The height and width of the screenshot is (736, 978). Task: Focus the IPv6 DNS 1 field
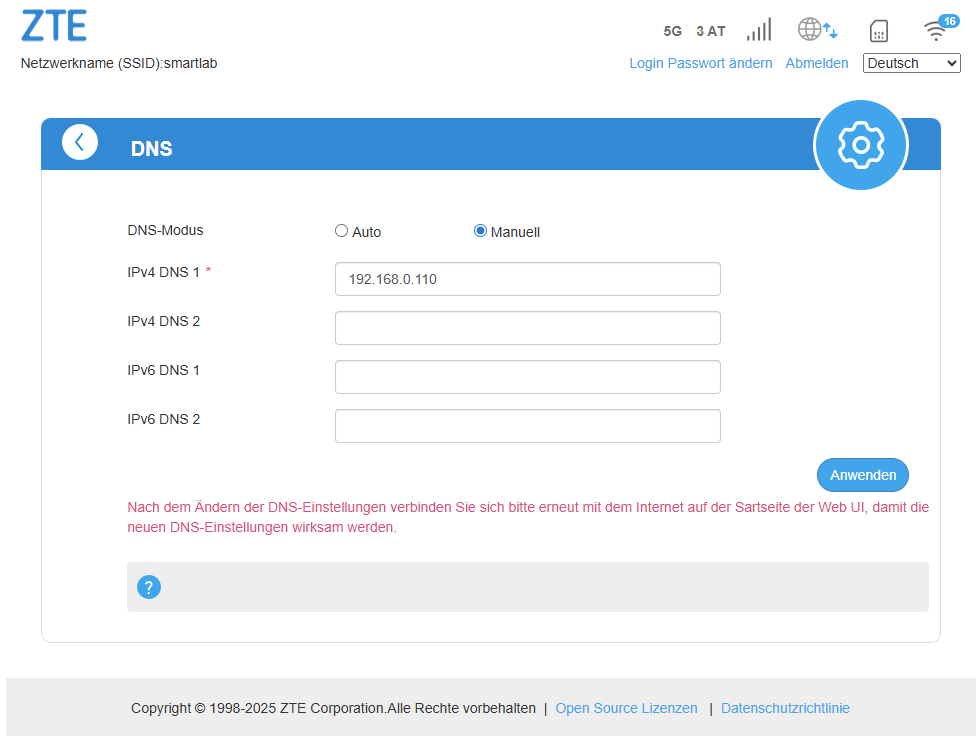527,377
